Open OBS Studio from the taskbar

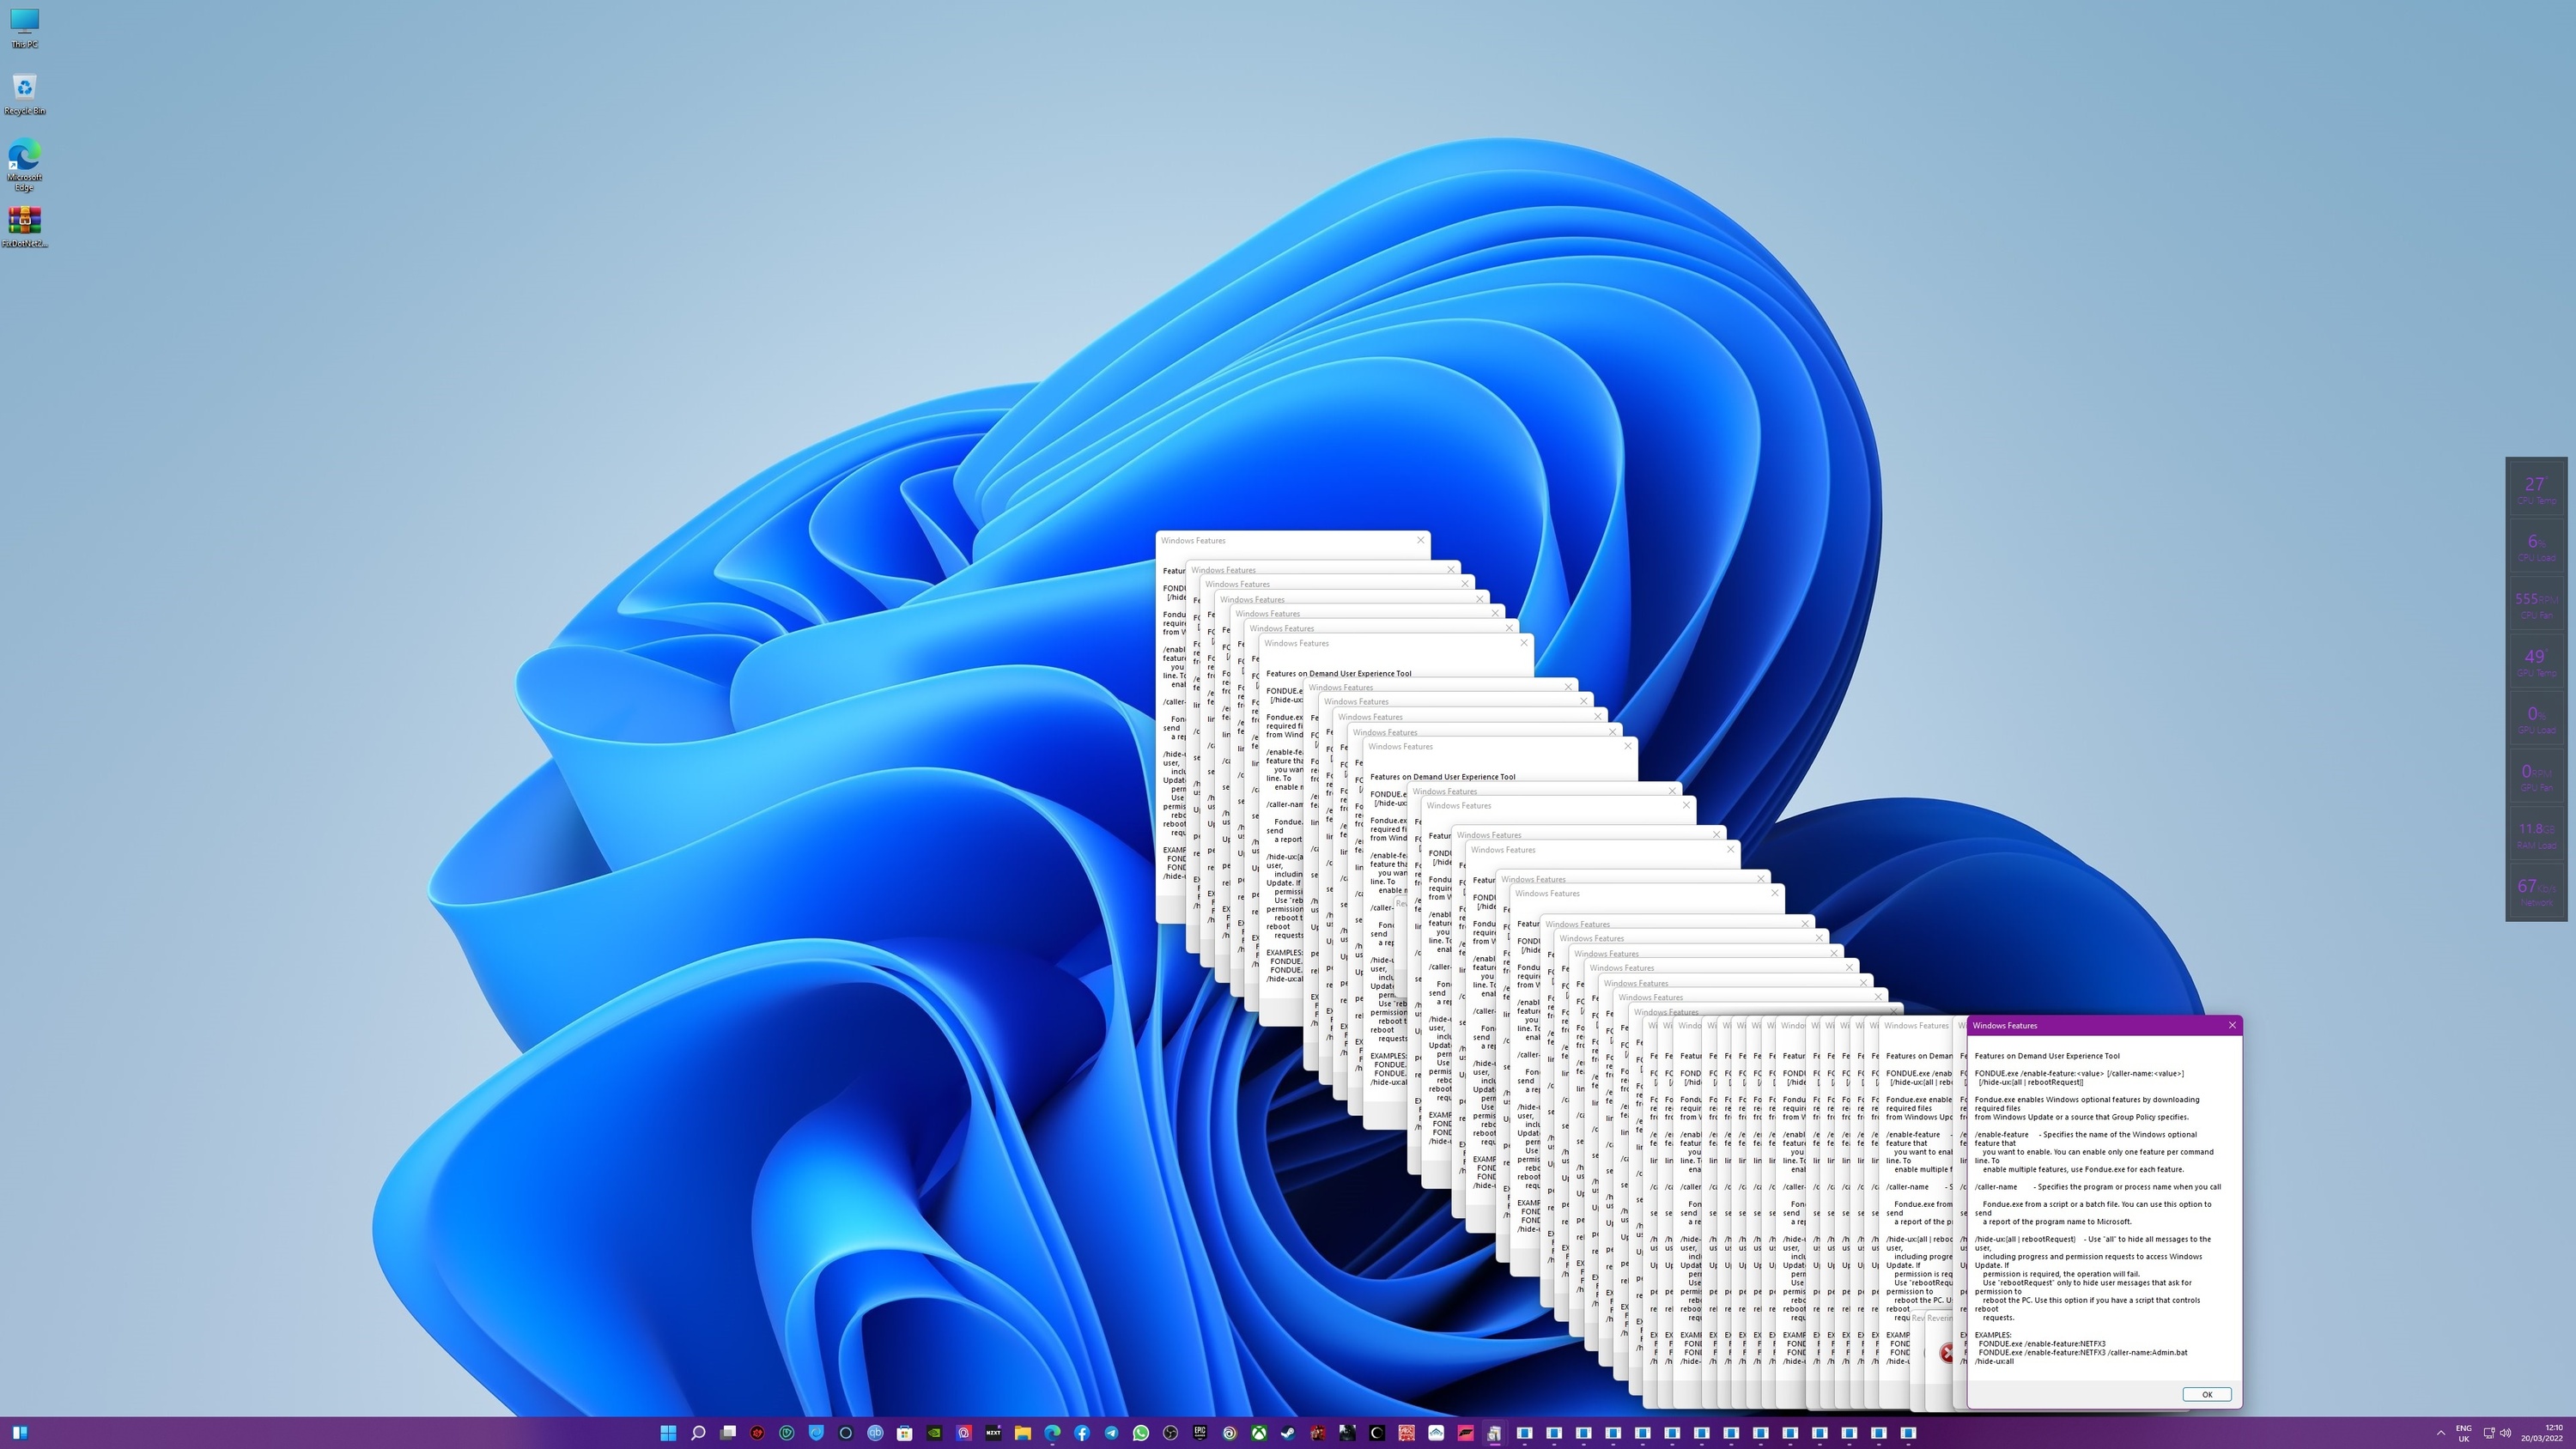click(1171, 1433)
